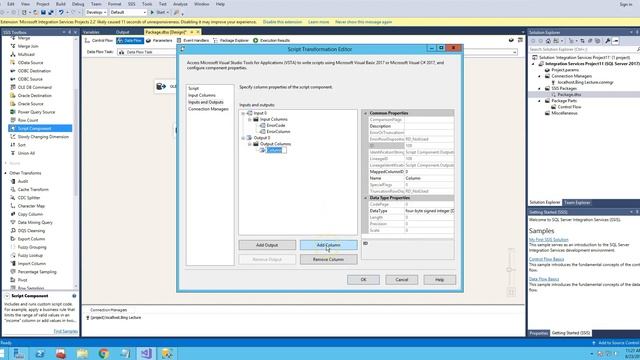Select the Audit toolbox item

coord(23,181)
